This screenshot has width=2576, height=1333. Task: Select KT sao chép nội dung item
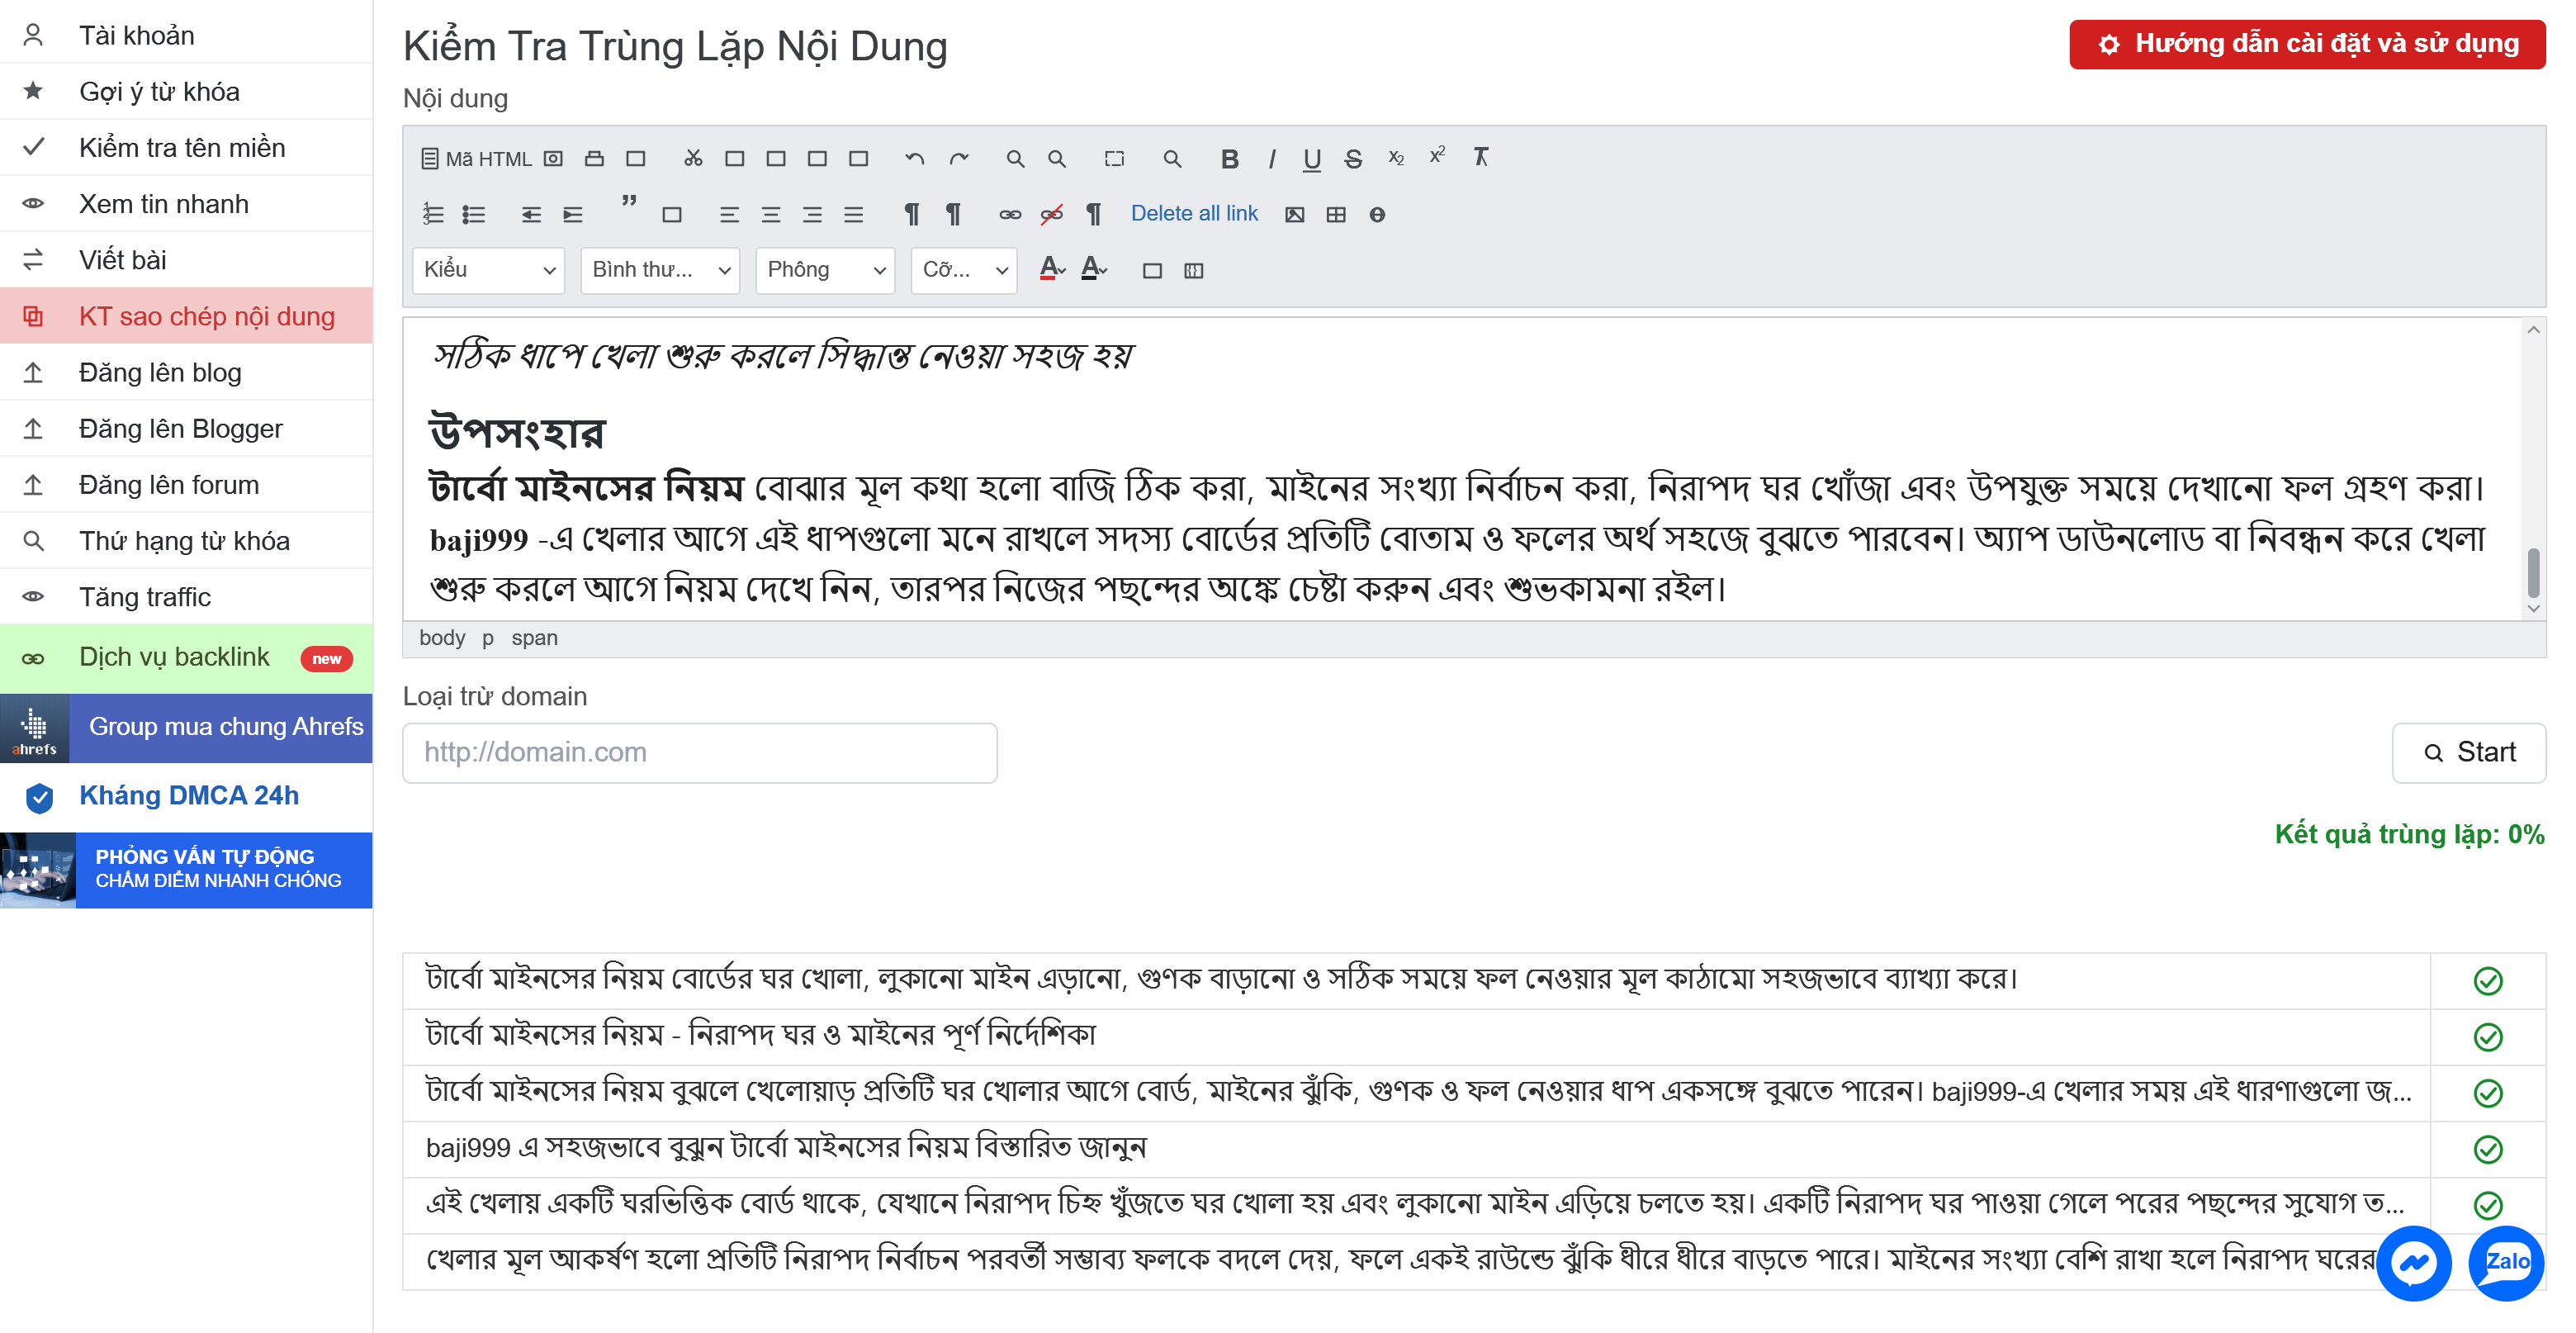(x=186, y=316)
